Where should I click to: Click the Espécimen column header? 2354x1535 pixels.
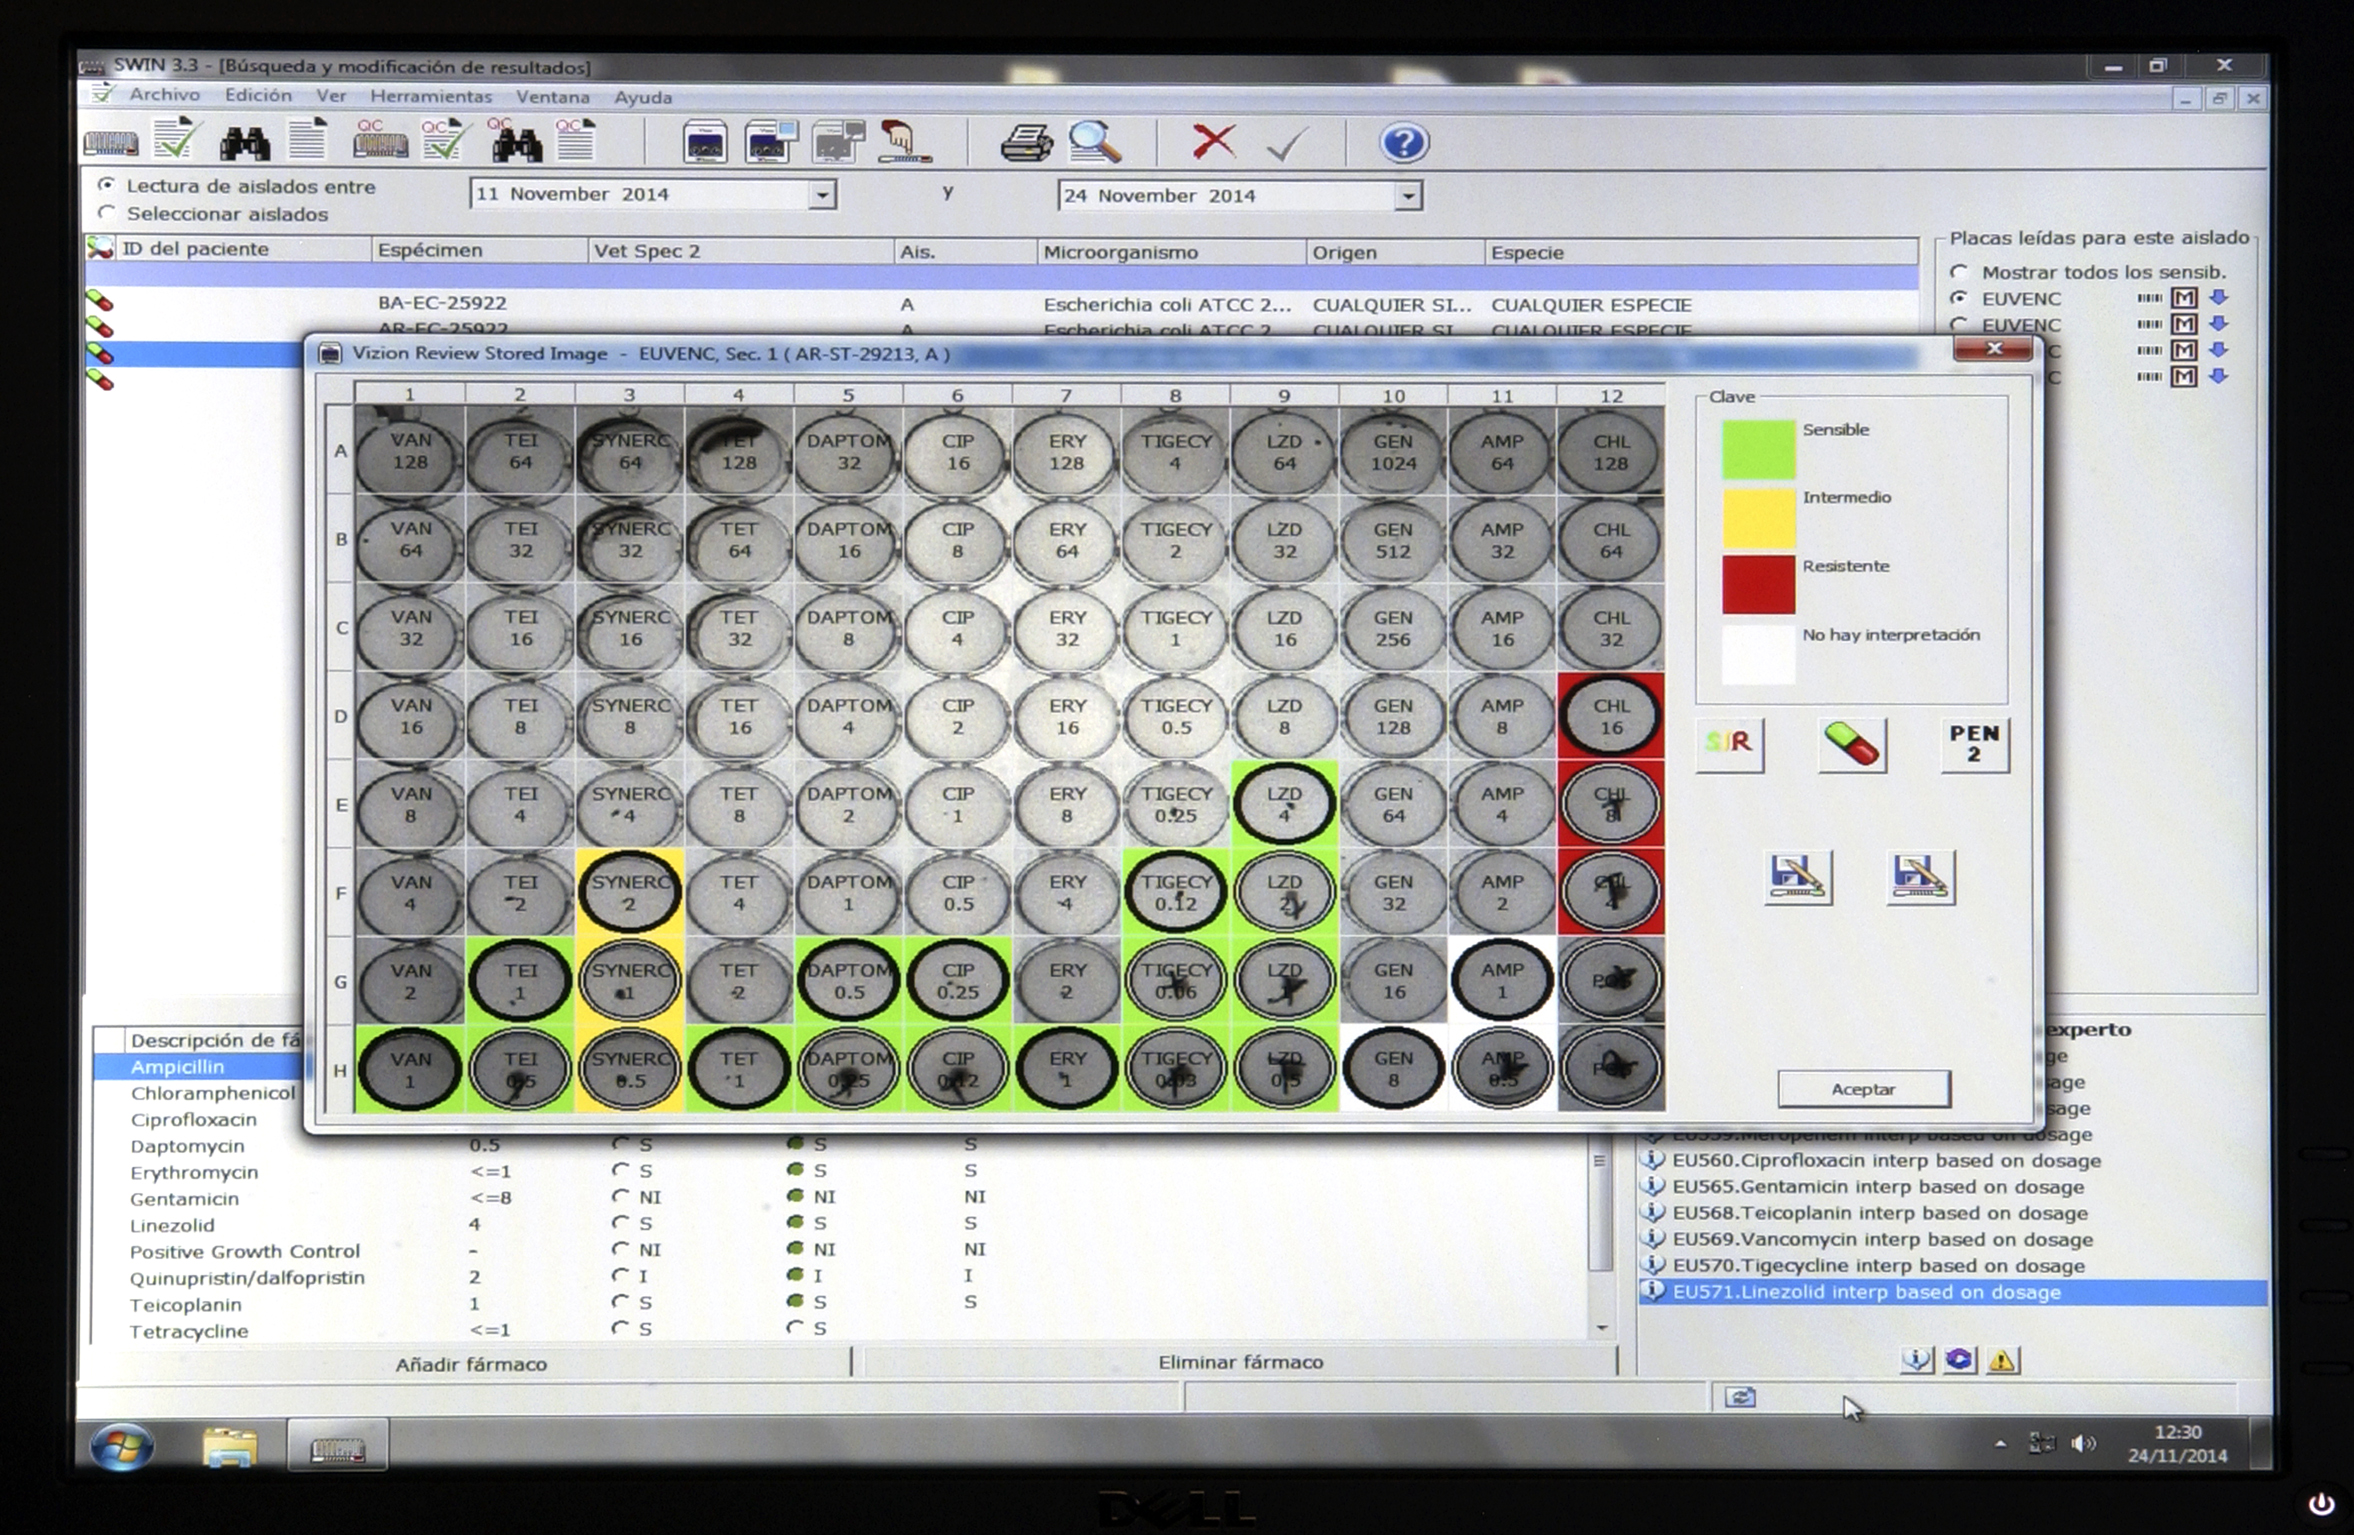point(479,250)
